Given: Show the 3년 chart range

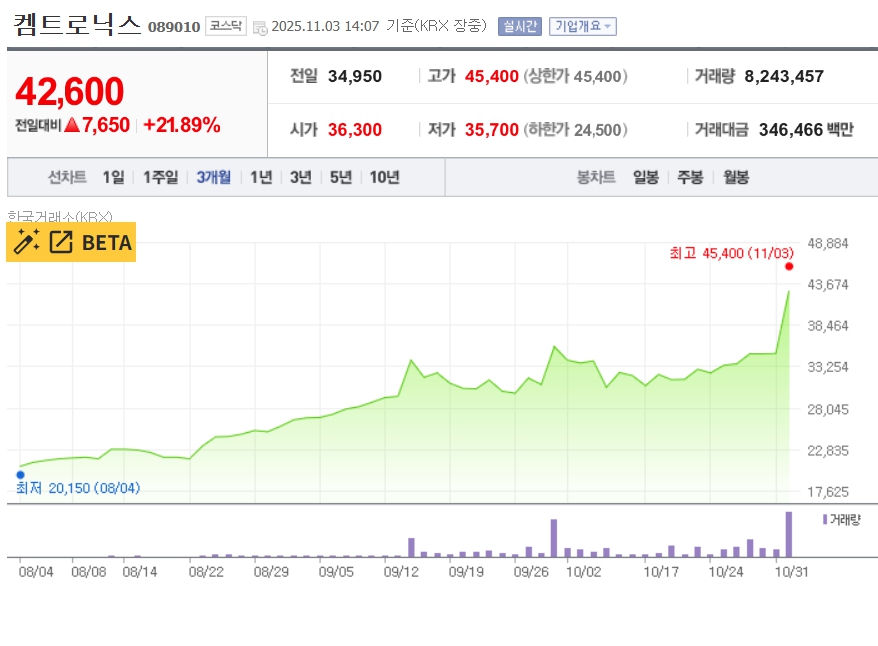Looking at the screenshot, I should (x=301, y=177).
